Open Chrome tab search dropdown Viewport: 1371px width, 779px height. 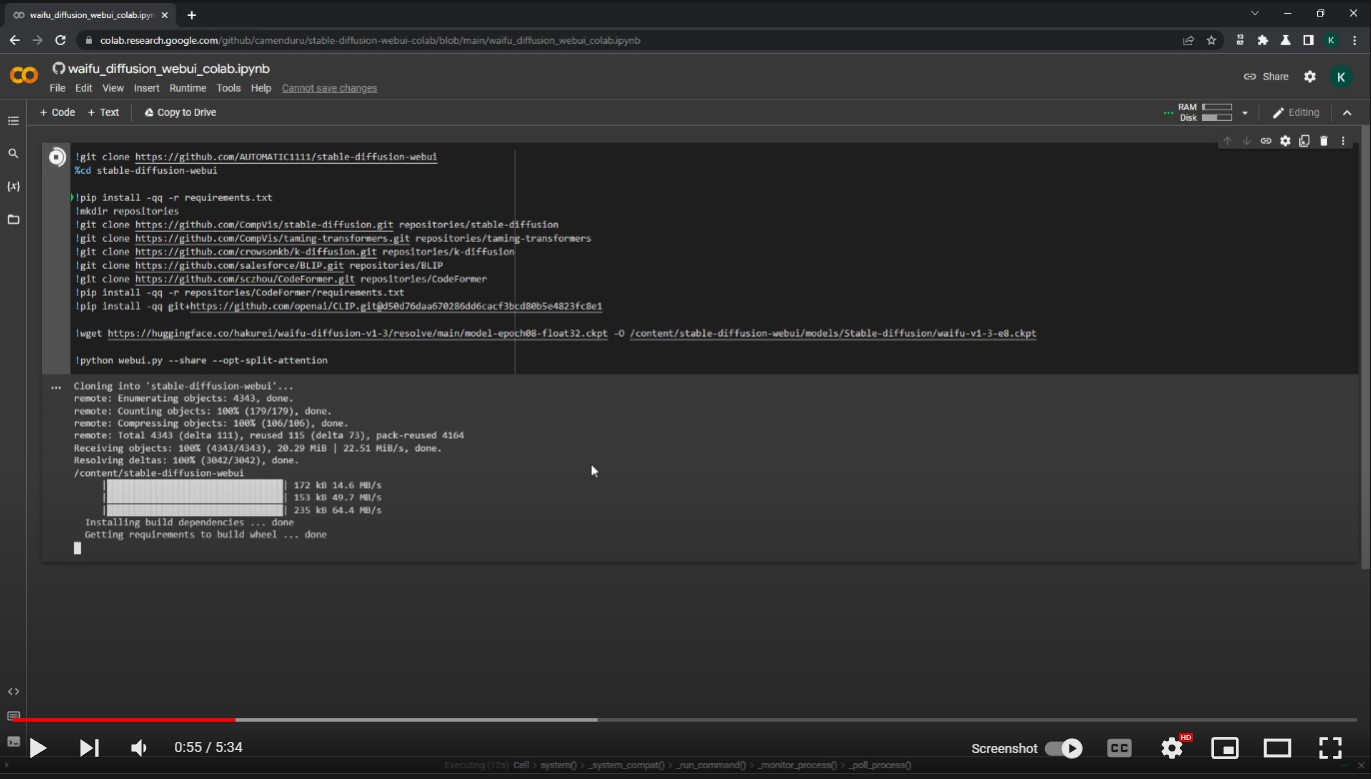(1255, 13)
